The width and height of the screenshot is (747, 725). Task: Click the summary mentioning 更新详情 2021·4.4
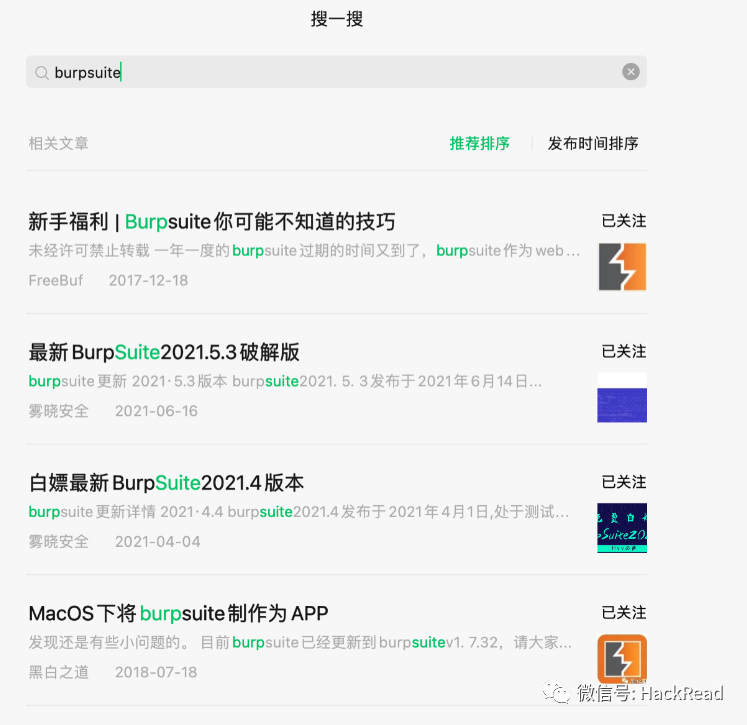pos(299,512)
